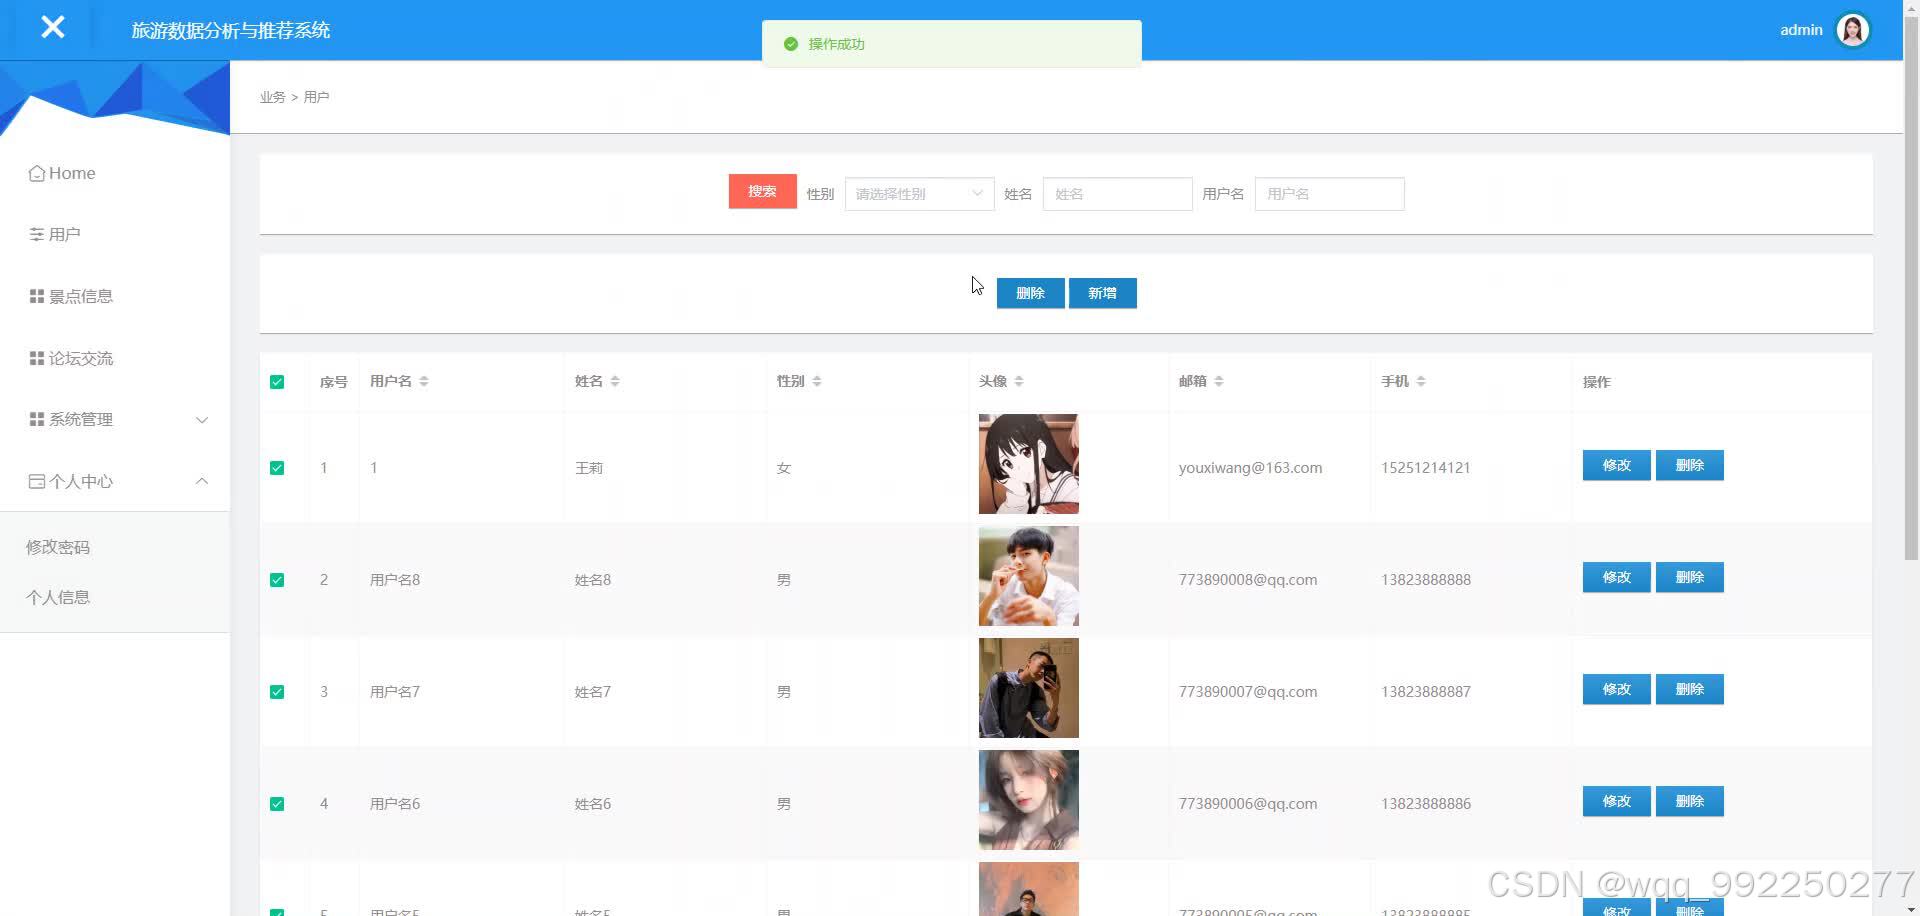
Task: Sort 用户名 column using sort arrows
Action: tap(424, 381)
